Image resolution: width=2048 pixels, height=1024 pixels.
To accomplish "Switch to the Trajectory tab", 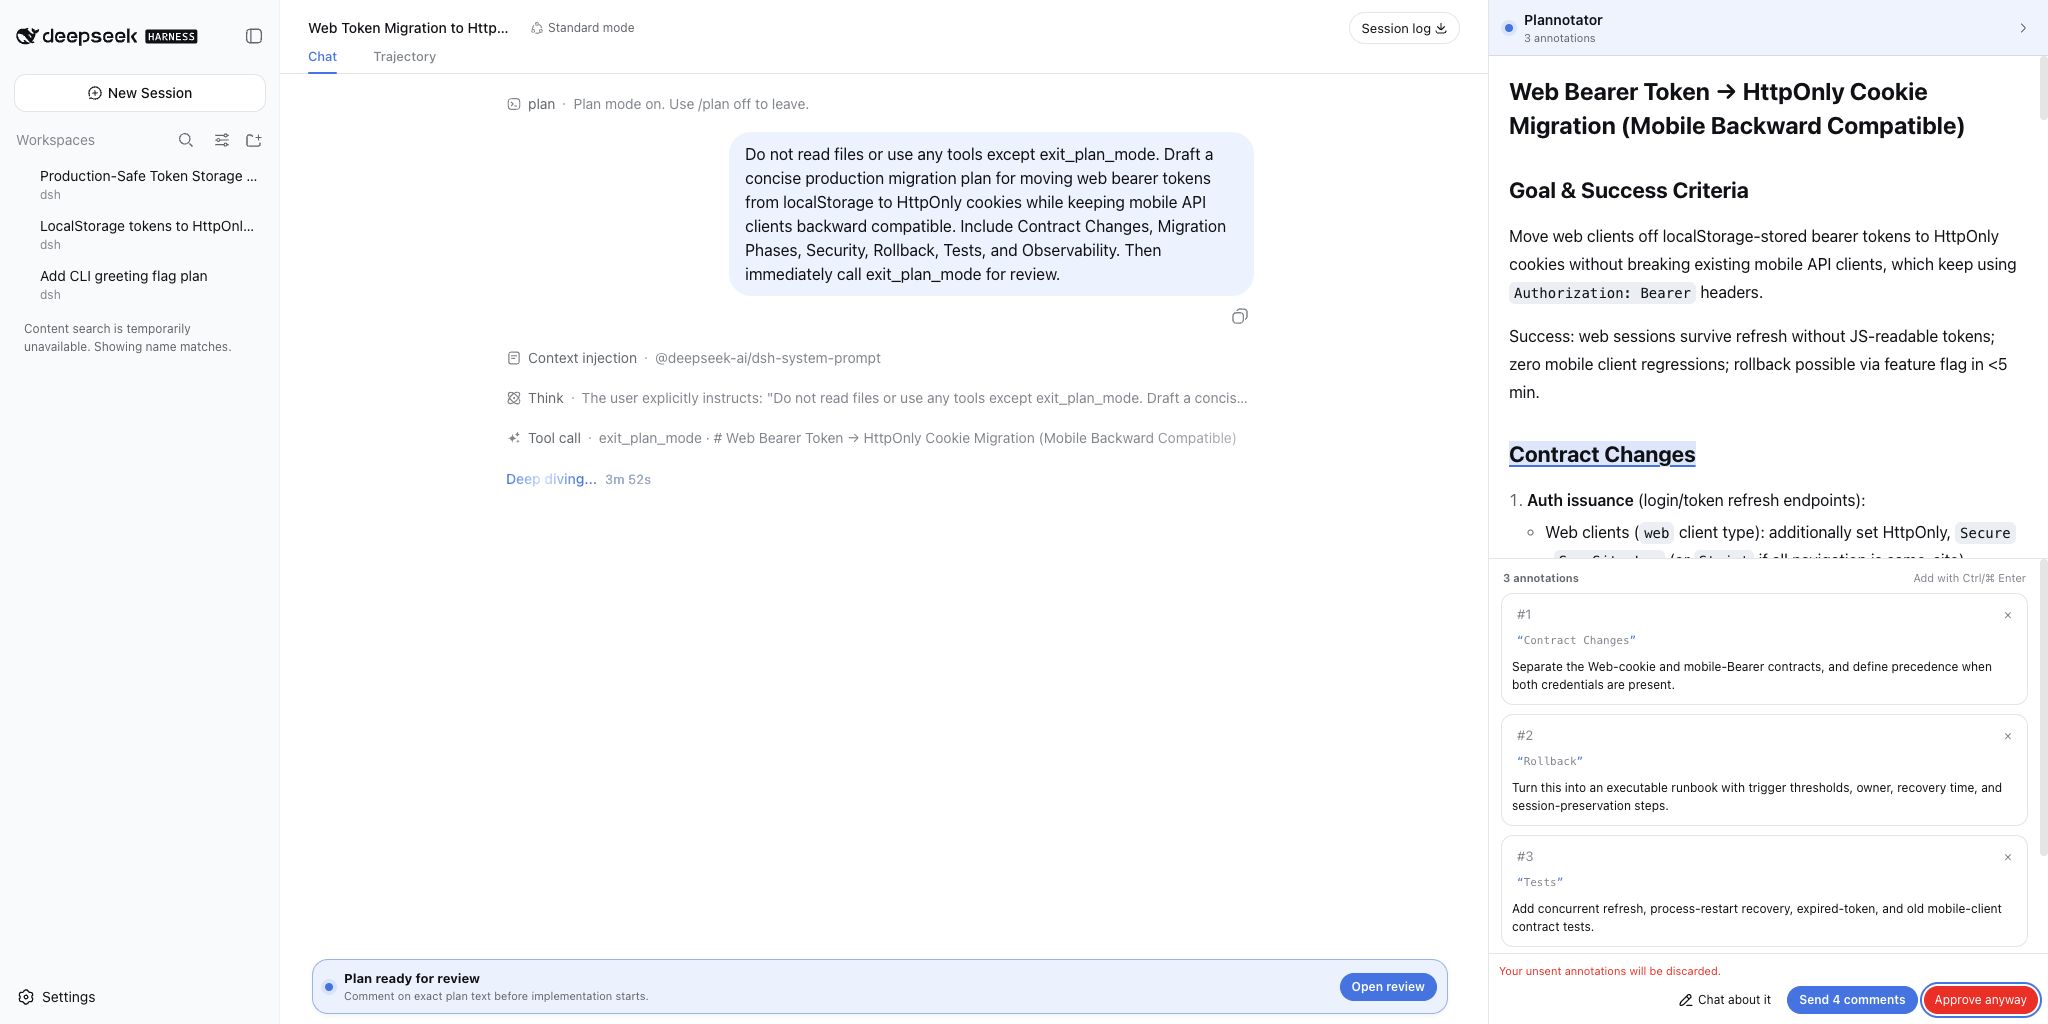I will (x=404, y=57).
